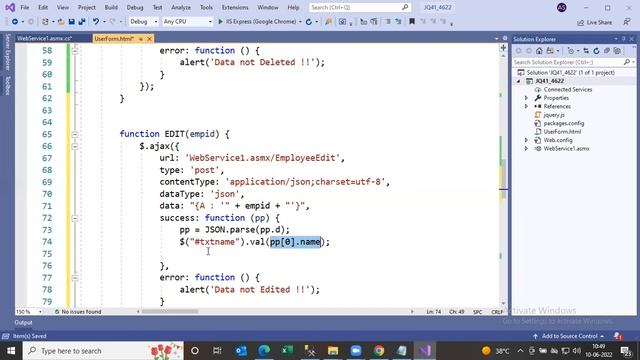640x360 pixels.
Task: Open the File menu
Action: (x=24, y=7)
